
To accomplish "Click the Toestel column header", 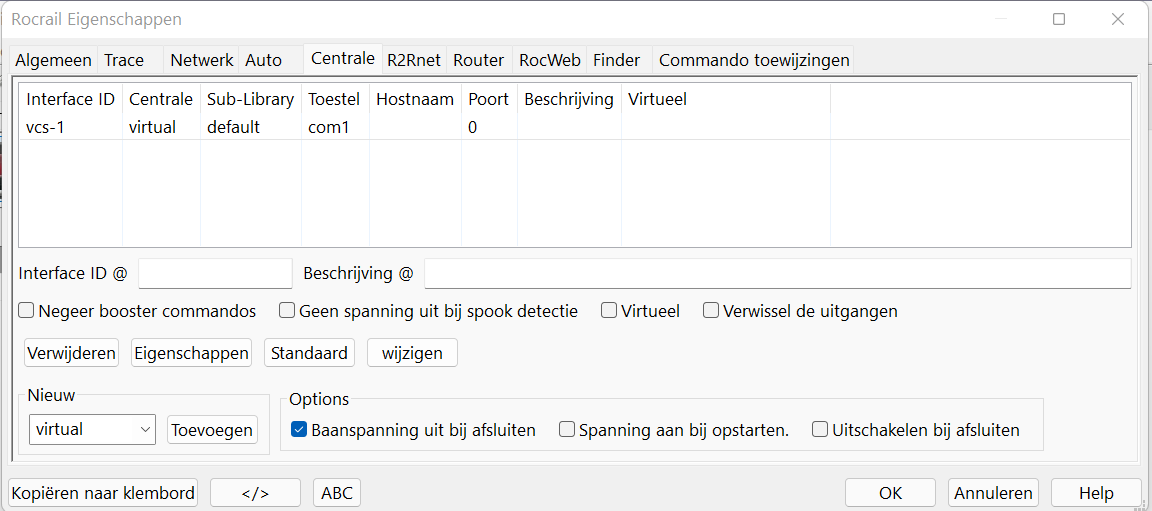I will pyautogui.click(x=334, y=99).
